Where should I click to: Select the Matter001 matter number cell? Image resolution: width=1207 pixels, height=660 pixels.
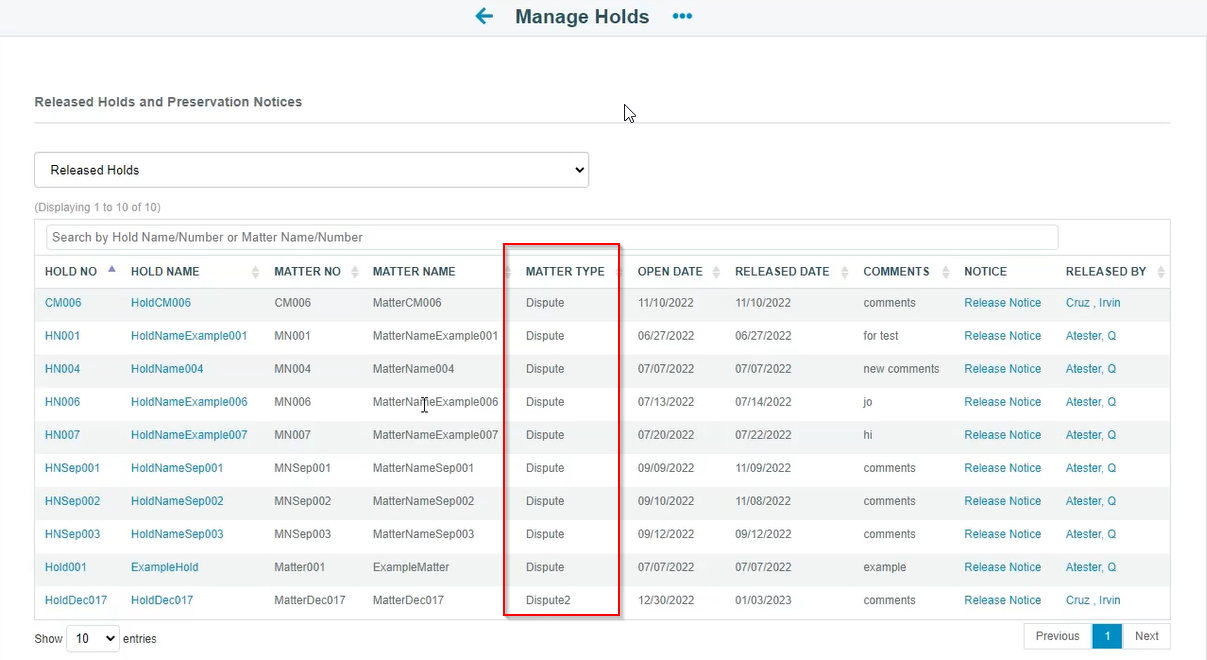[x=300, y=567]
